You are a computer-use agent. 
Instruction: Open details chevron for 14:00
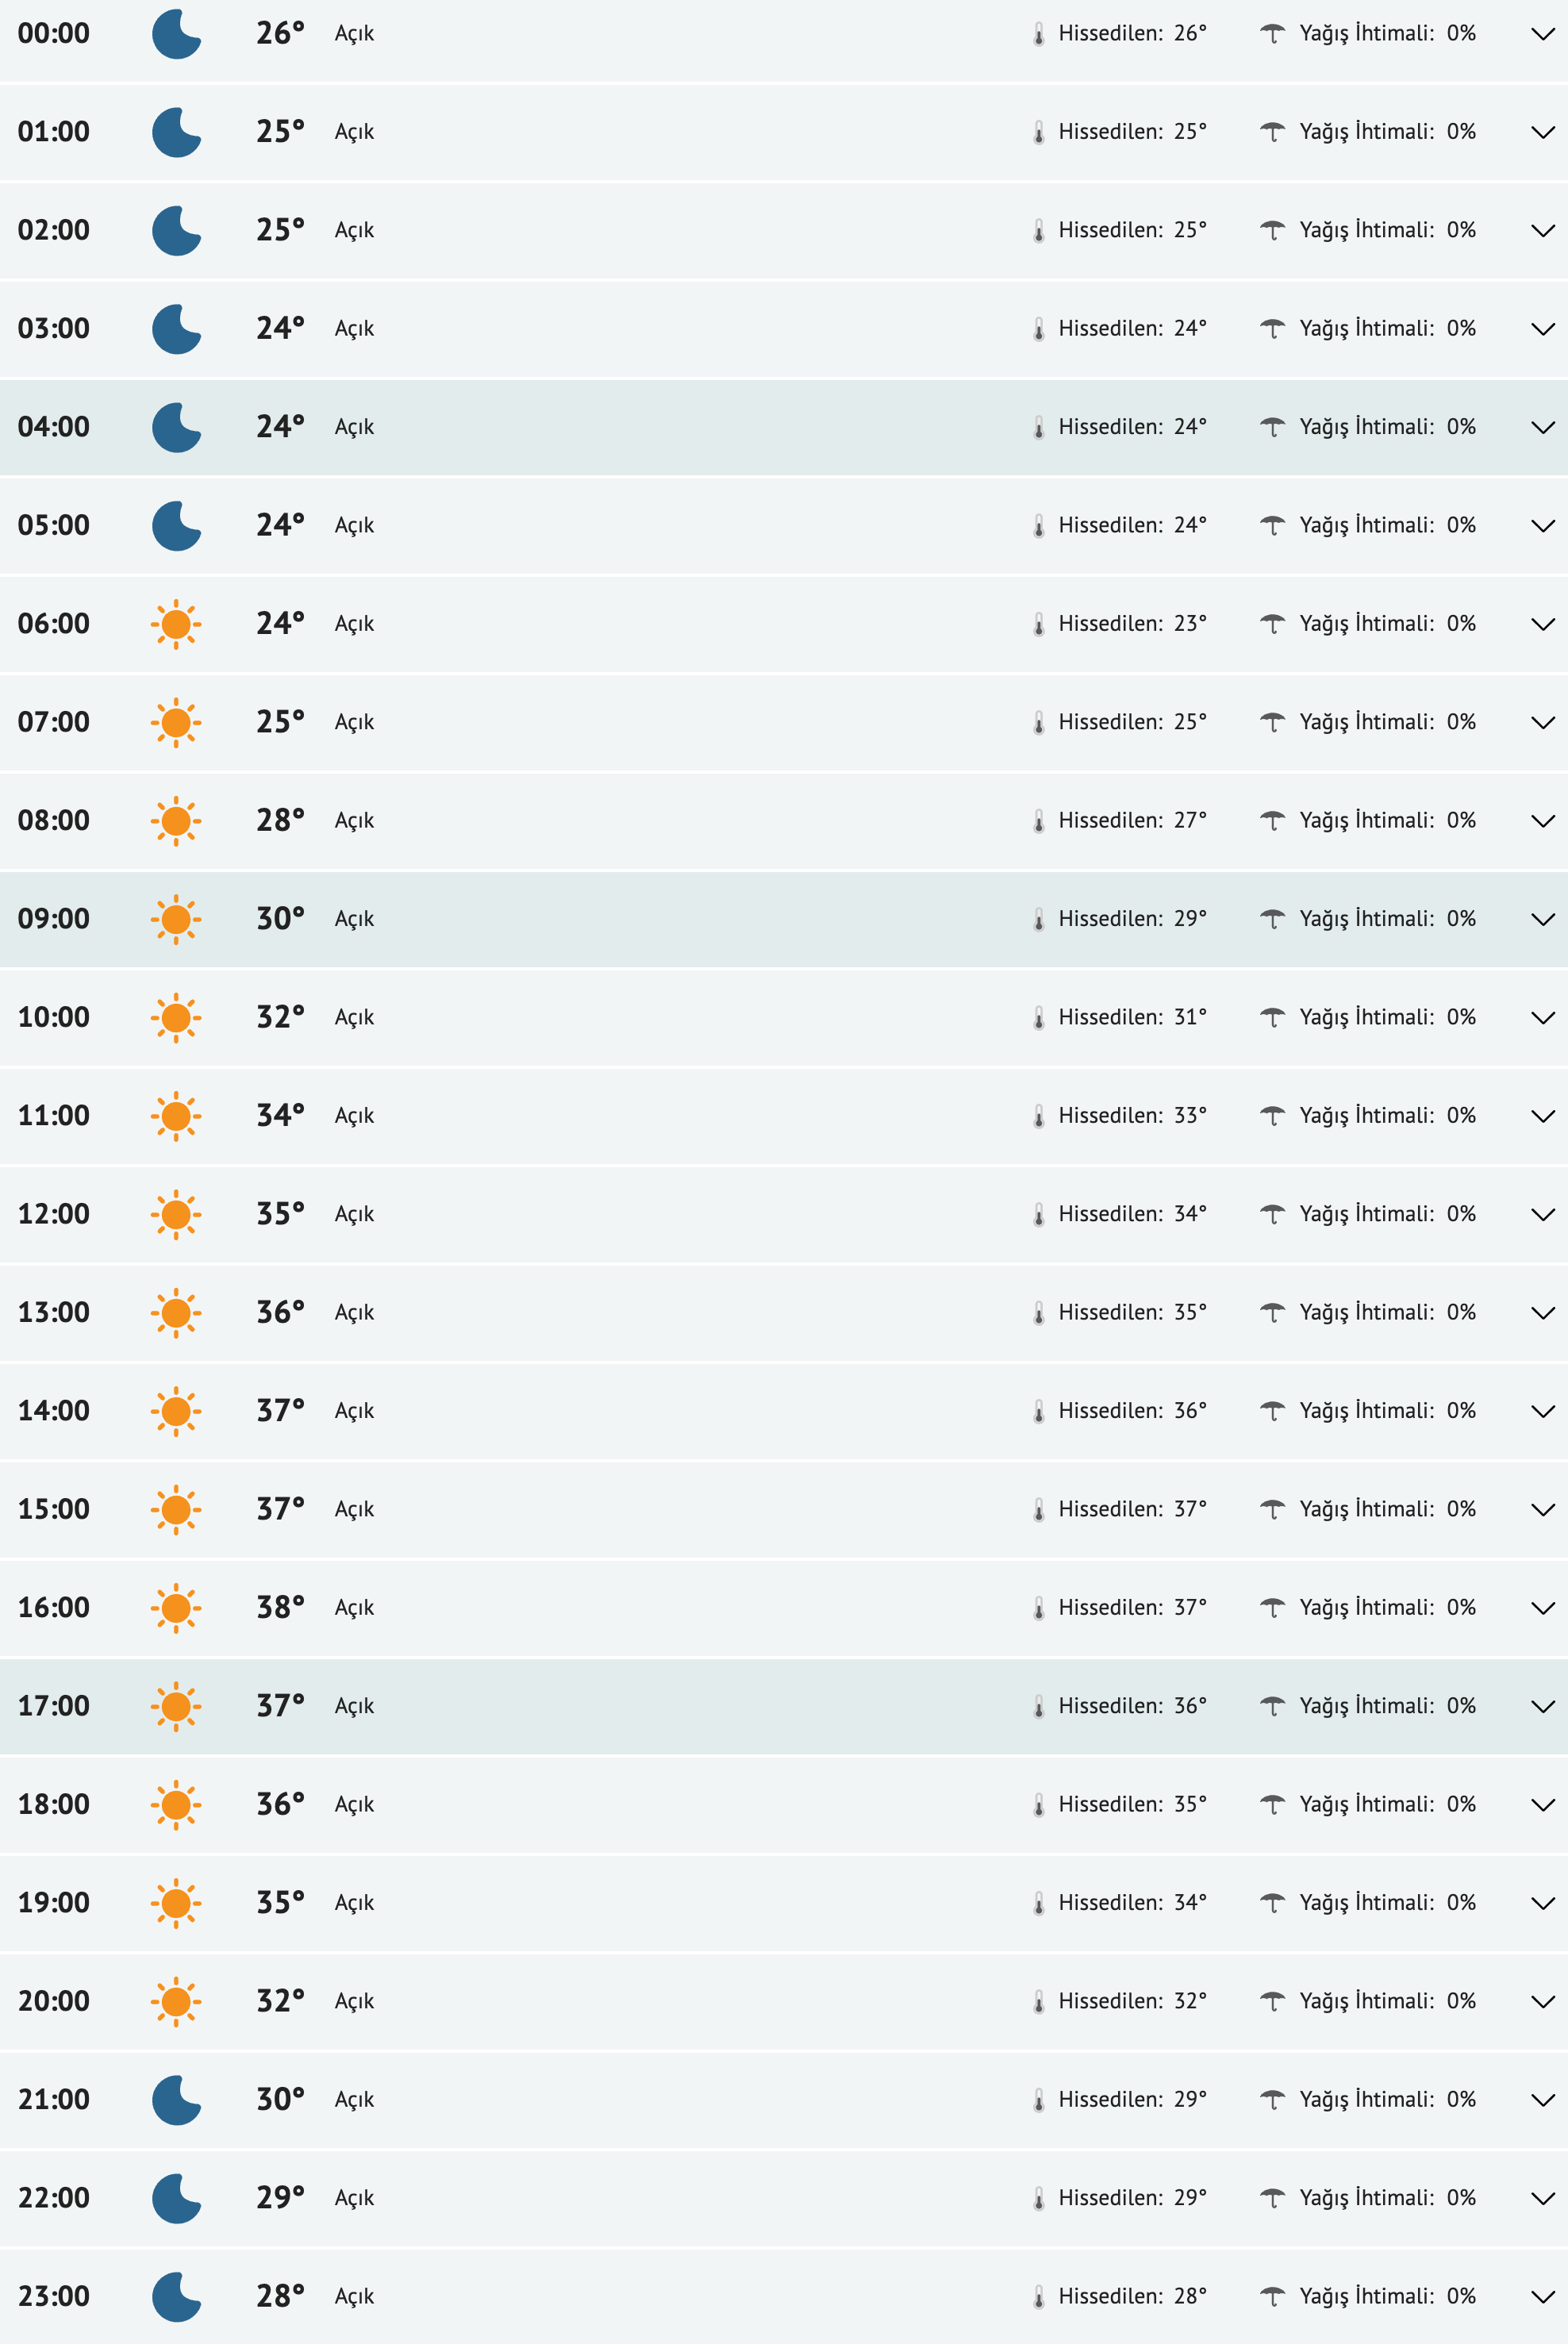point(1543,1411)
